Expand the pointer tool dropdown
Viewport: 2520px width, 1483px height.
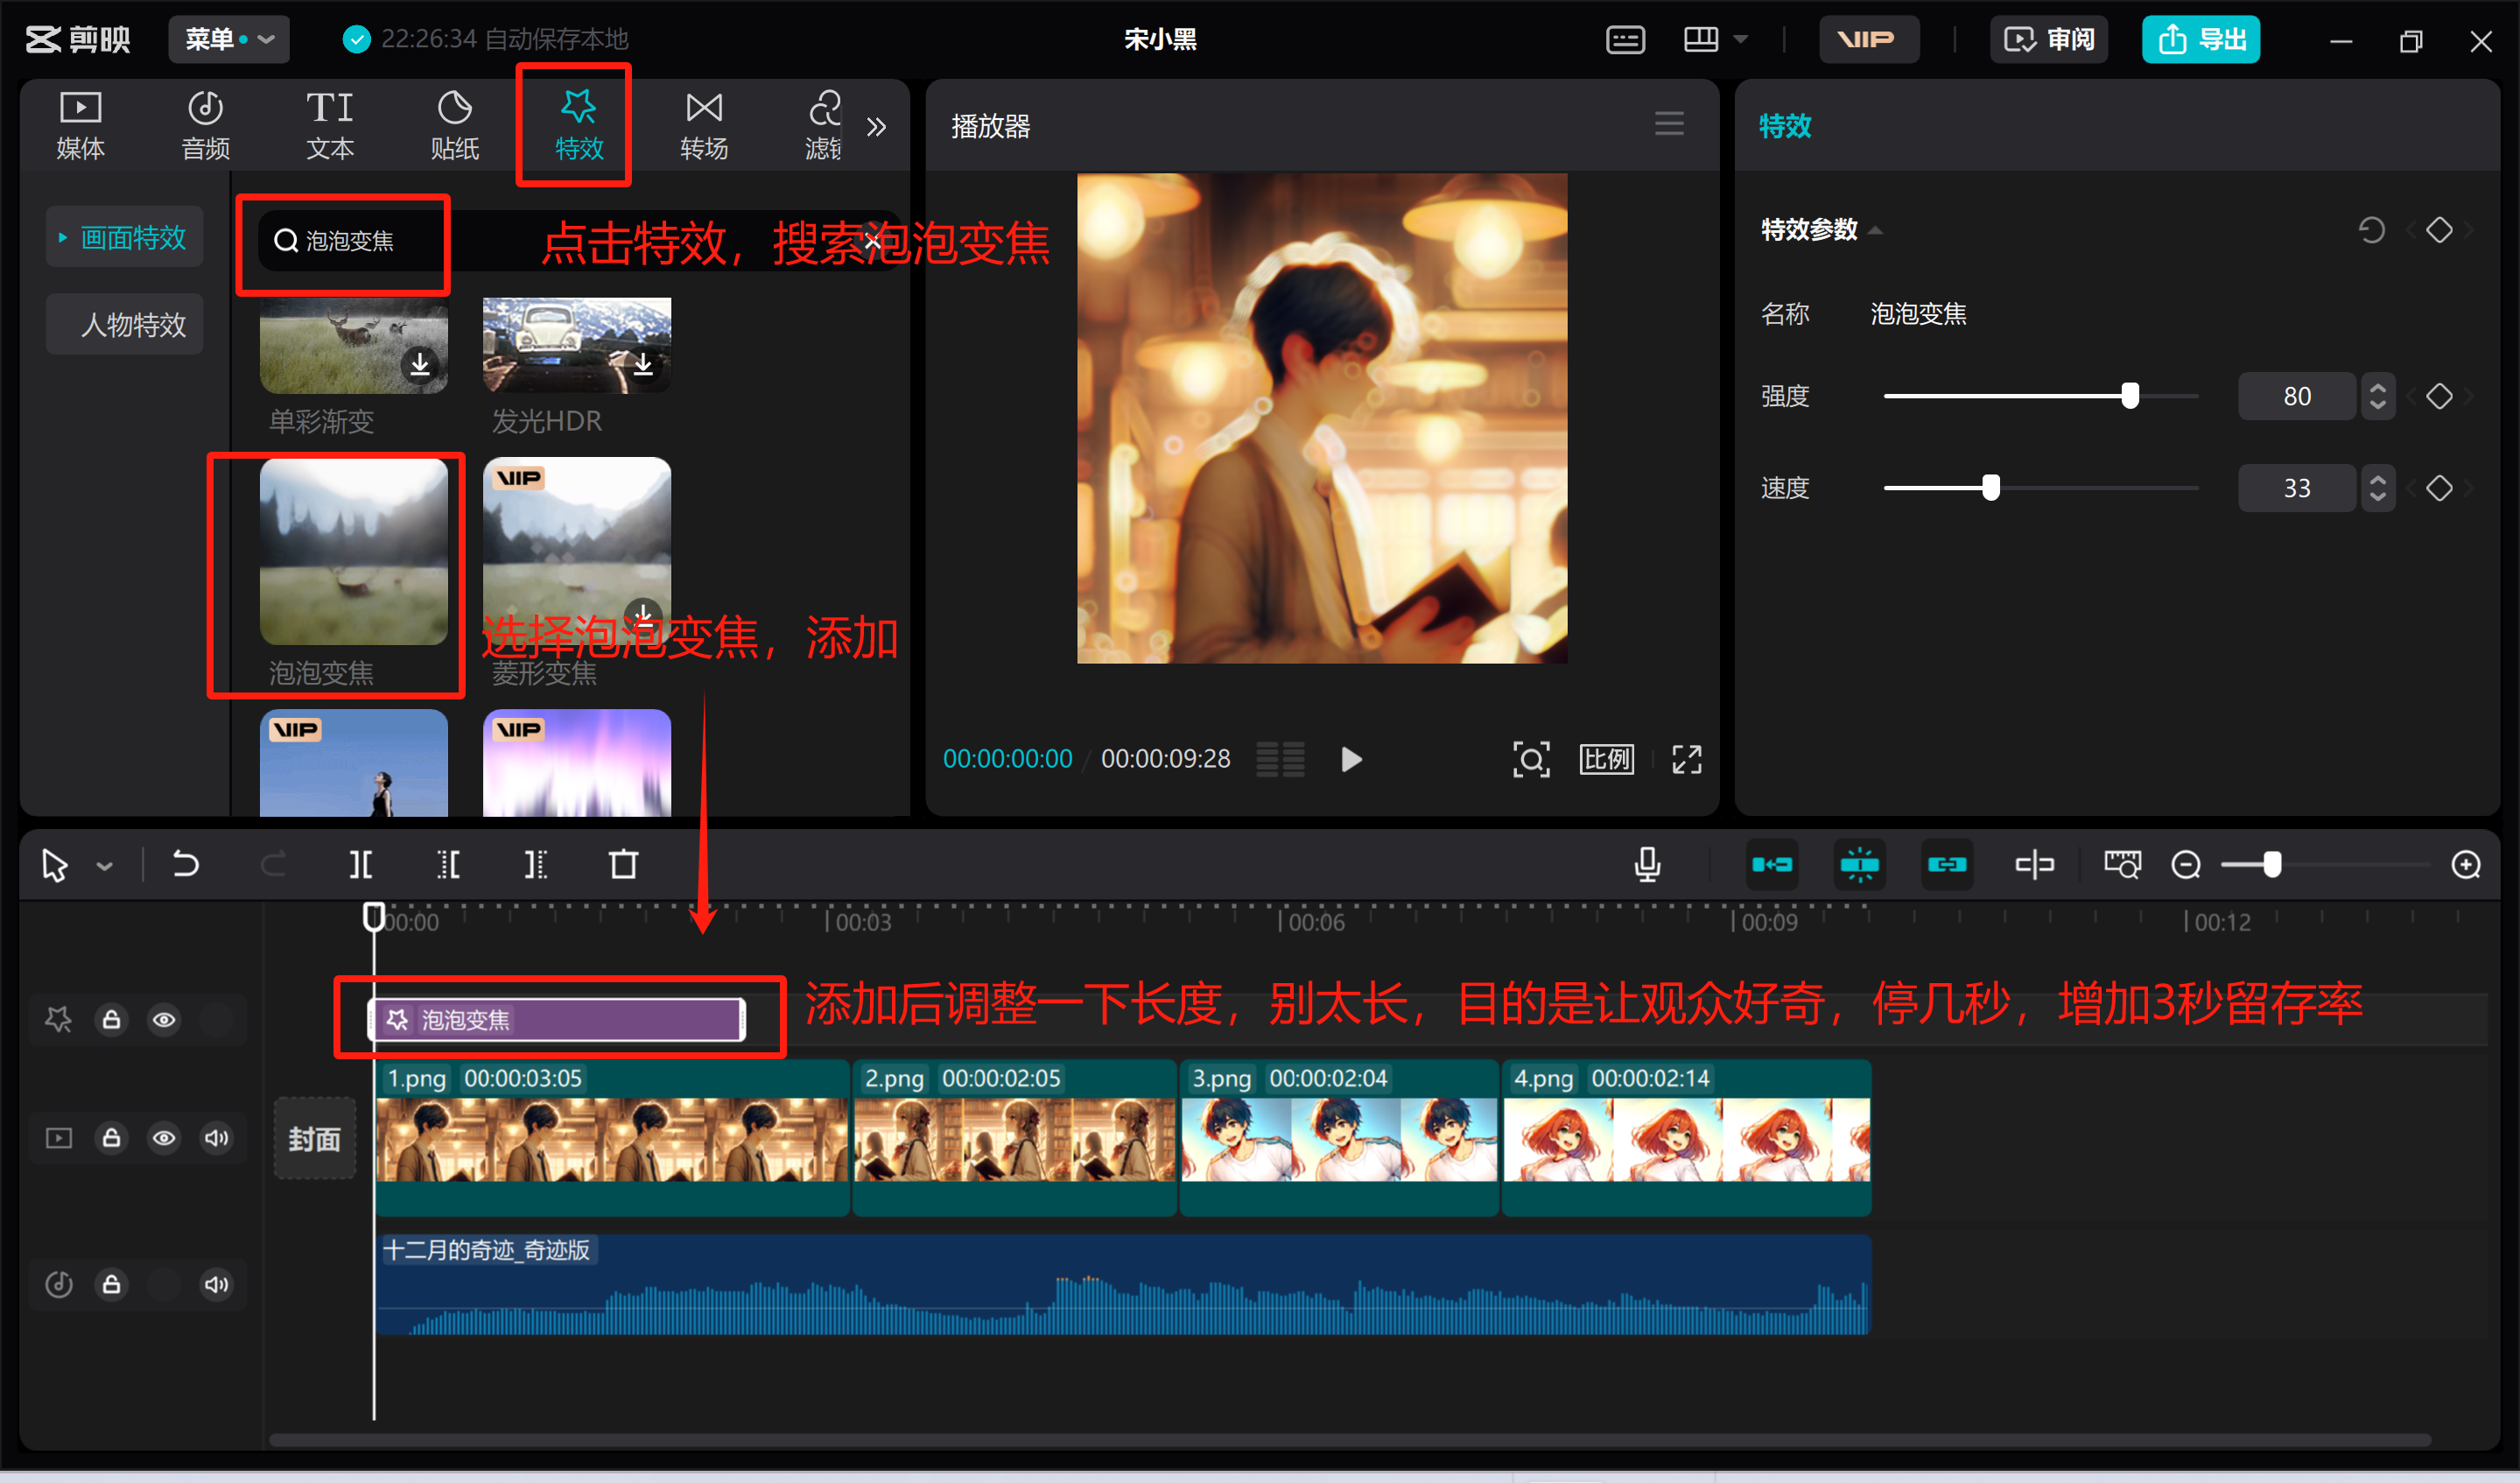click(104, 866)
